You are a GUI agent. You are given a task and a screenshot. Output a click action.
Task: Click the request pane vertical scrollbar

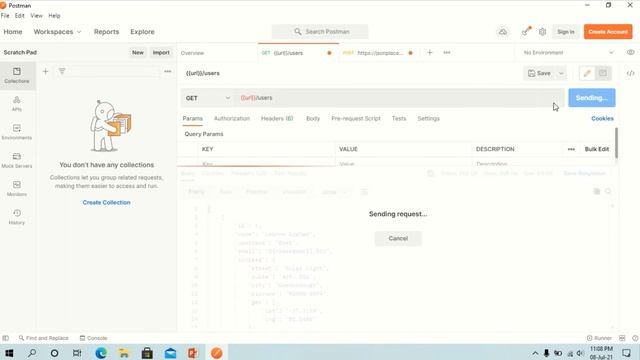point(616,143)
